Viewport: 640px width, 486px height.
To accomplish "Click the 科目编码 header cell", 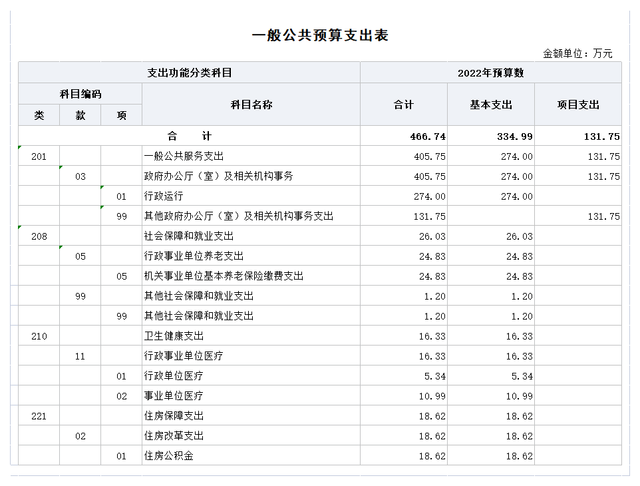I will 80,93.
